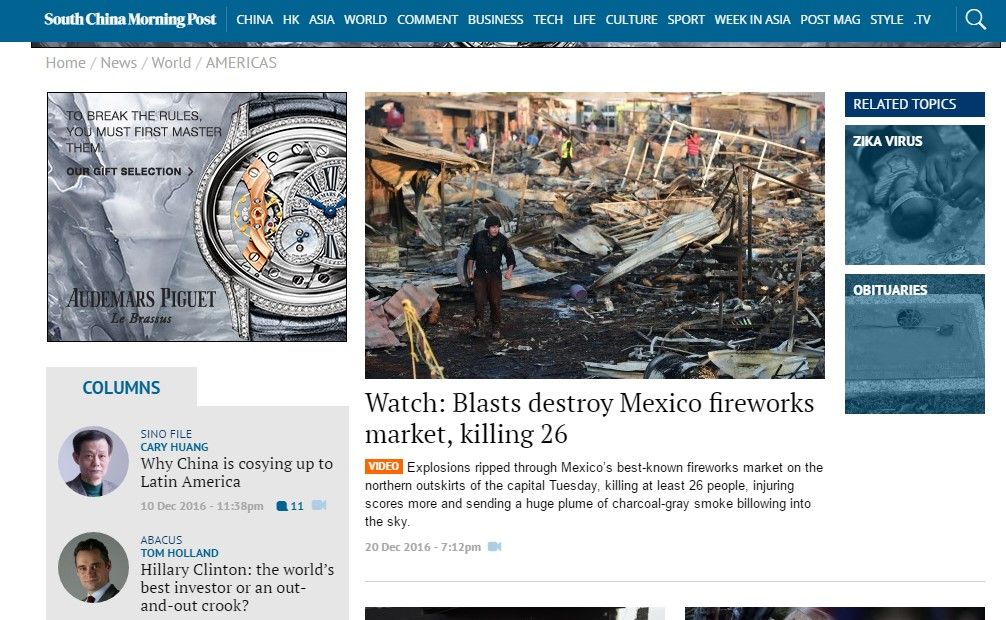
Task: View the 11 comments on Cary Huang's column
Action: click(291, 506)
